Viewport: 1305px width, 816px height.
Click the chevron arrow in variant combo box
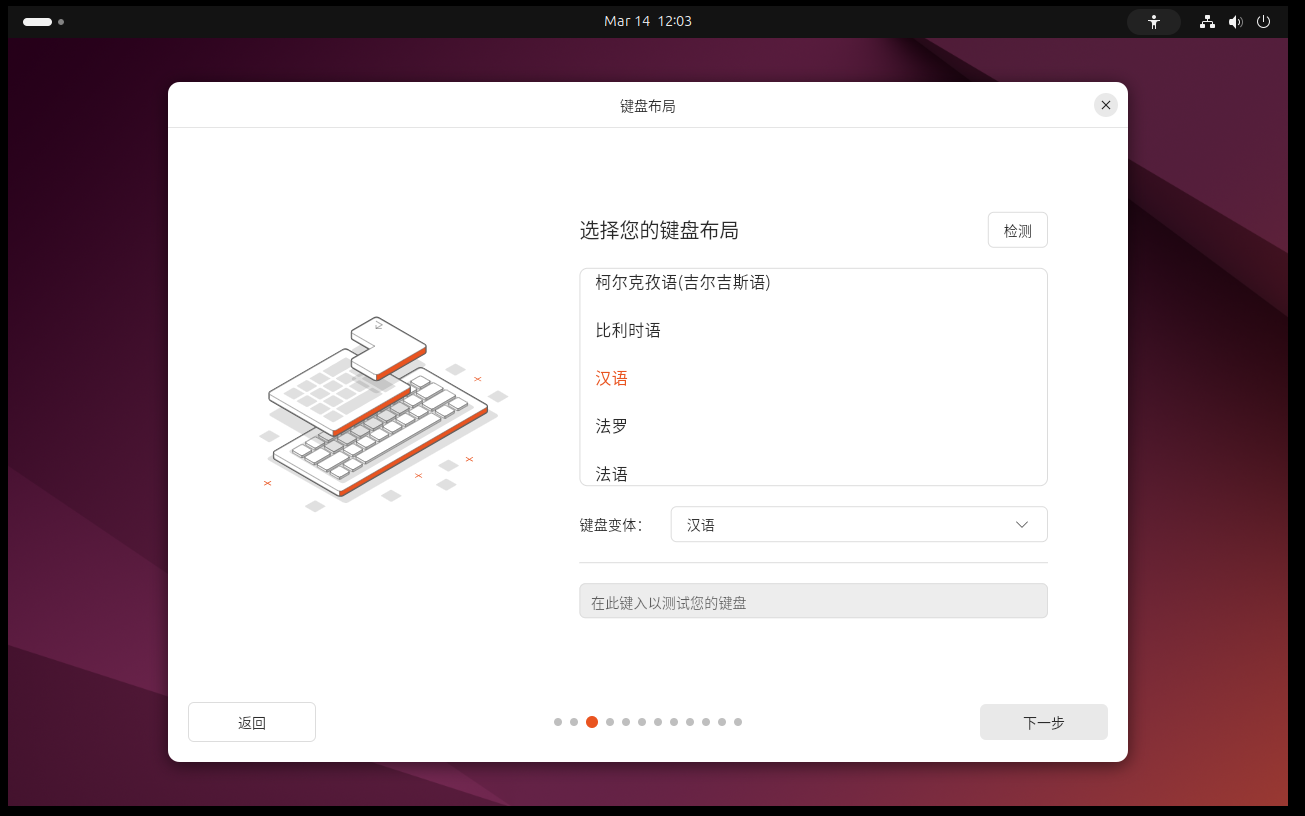[1022, 525]
